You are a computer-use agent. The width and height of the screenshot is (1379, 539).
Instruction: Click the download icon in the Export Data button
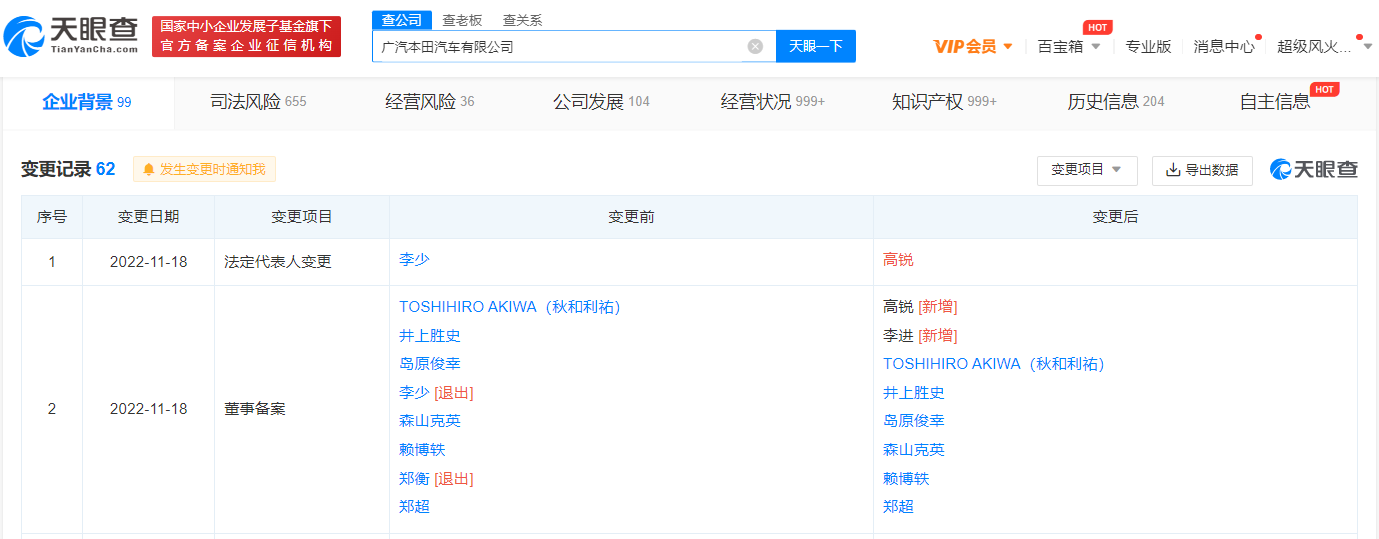point(1173,171)
